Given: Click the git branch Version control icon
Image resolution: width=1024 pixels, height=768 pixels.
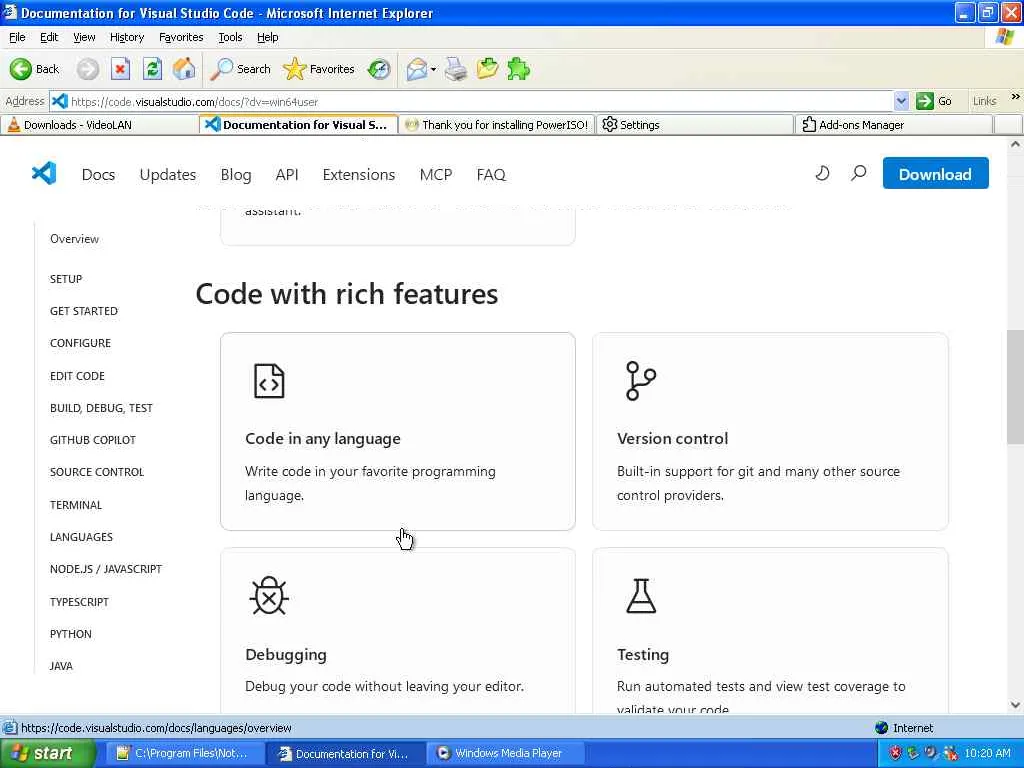Looking at the screenshot, I should (641, 381).
